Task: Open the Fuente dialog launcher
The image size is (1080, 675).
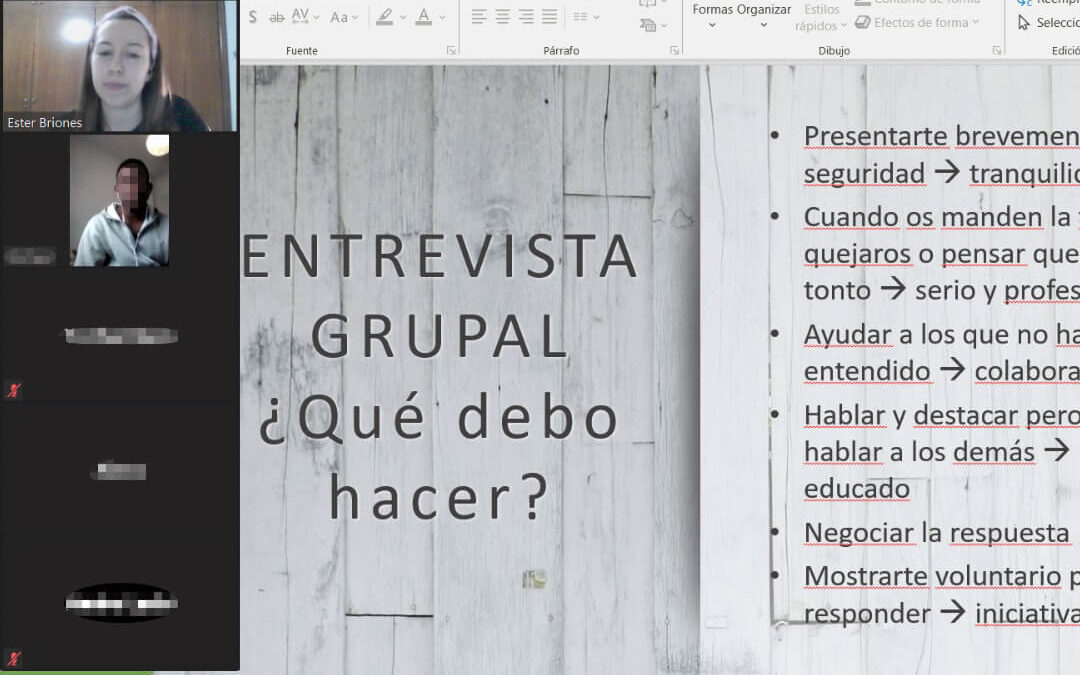Action: (451, 50)
